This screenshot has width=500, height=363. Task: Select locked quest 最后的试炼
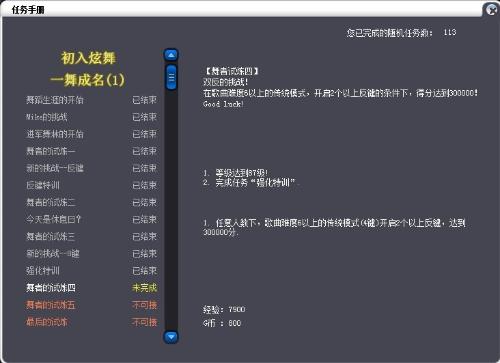[x=47, y=322]
